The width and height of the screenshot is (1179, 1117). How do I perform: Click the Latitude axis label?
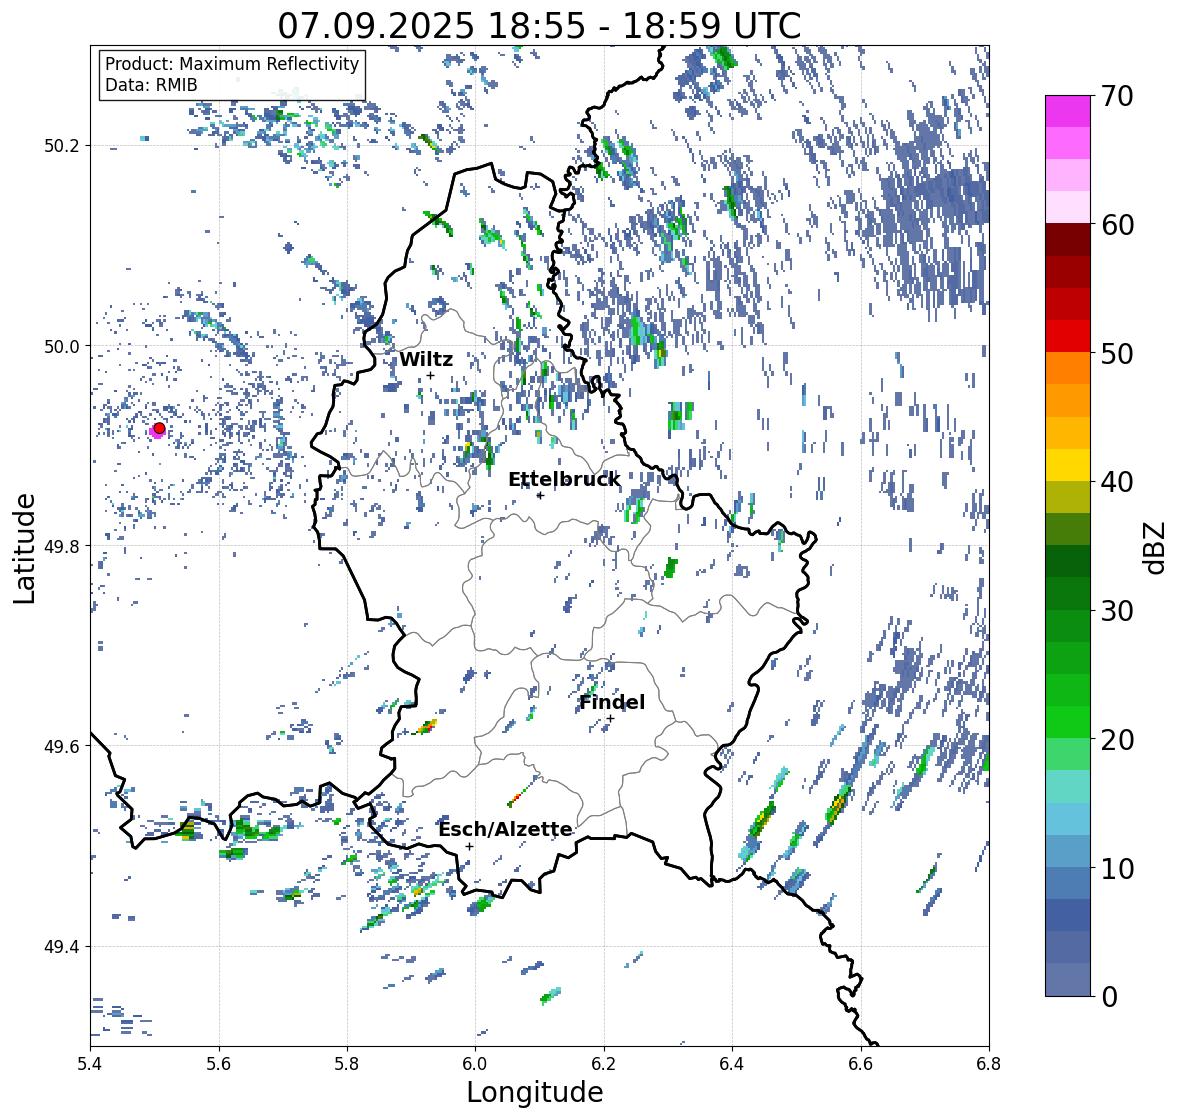25,549
